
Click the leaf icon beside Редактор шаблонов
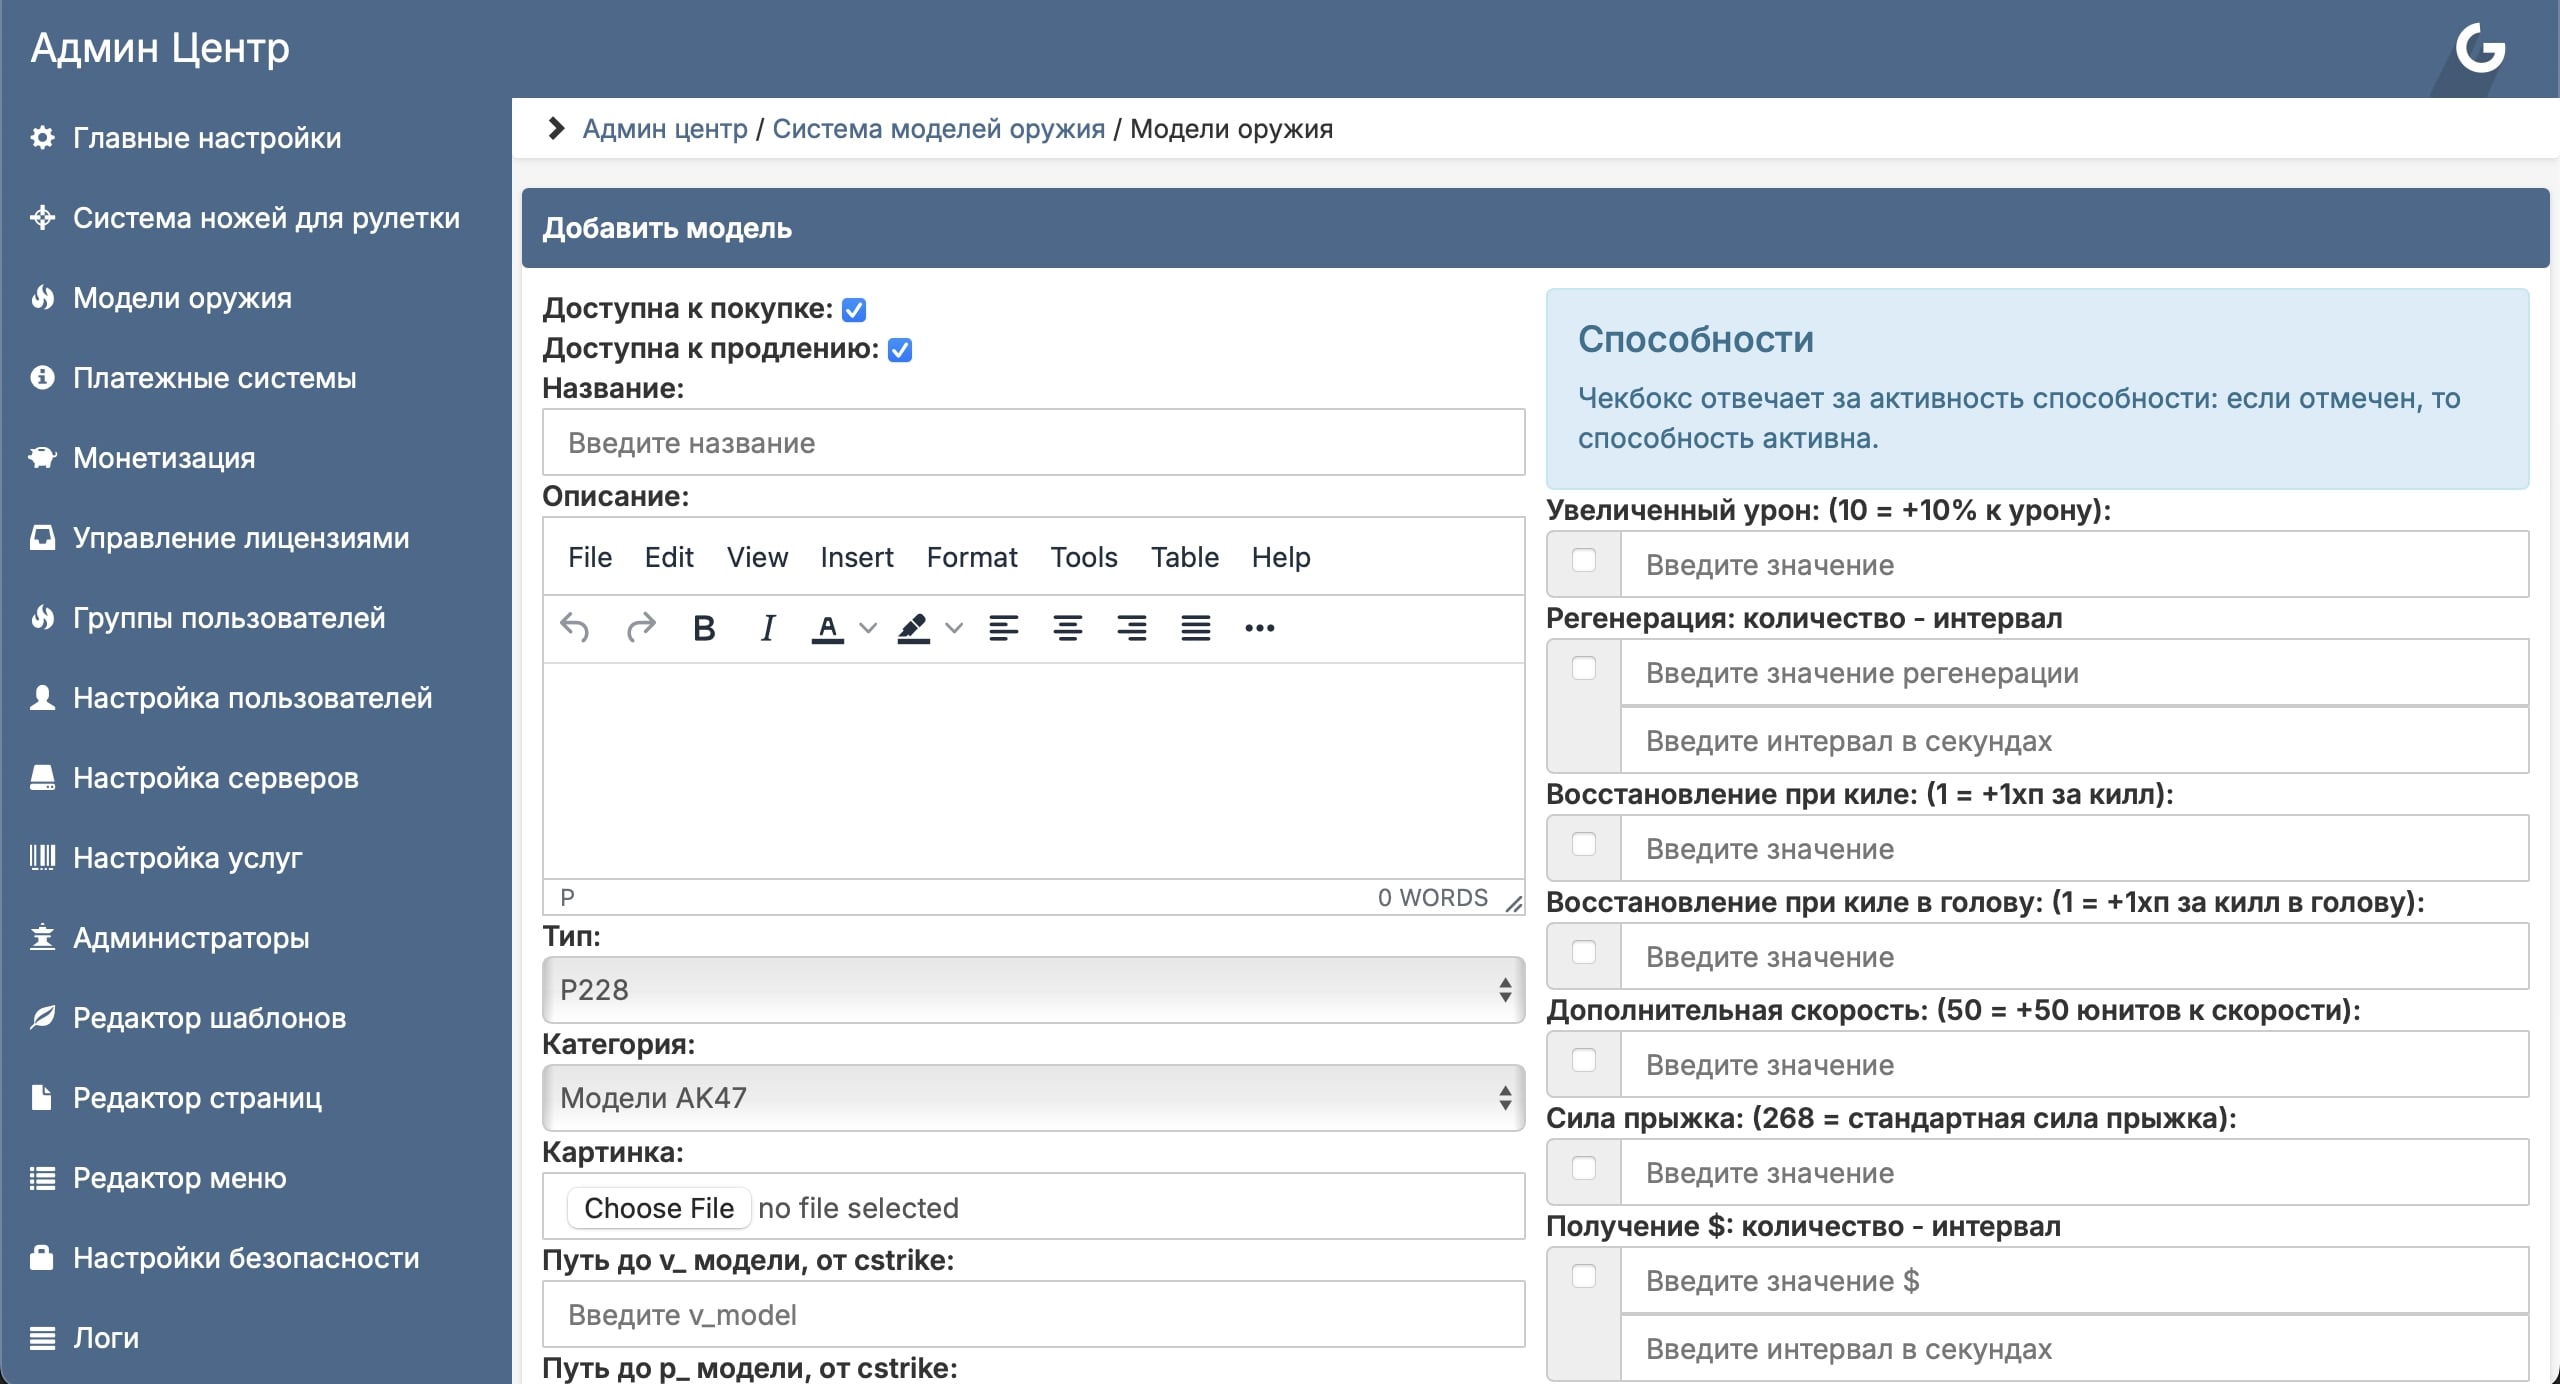42,1017
